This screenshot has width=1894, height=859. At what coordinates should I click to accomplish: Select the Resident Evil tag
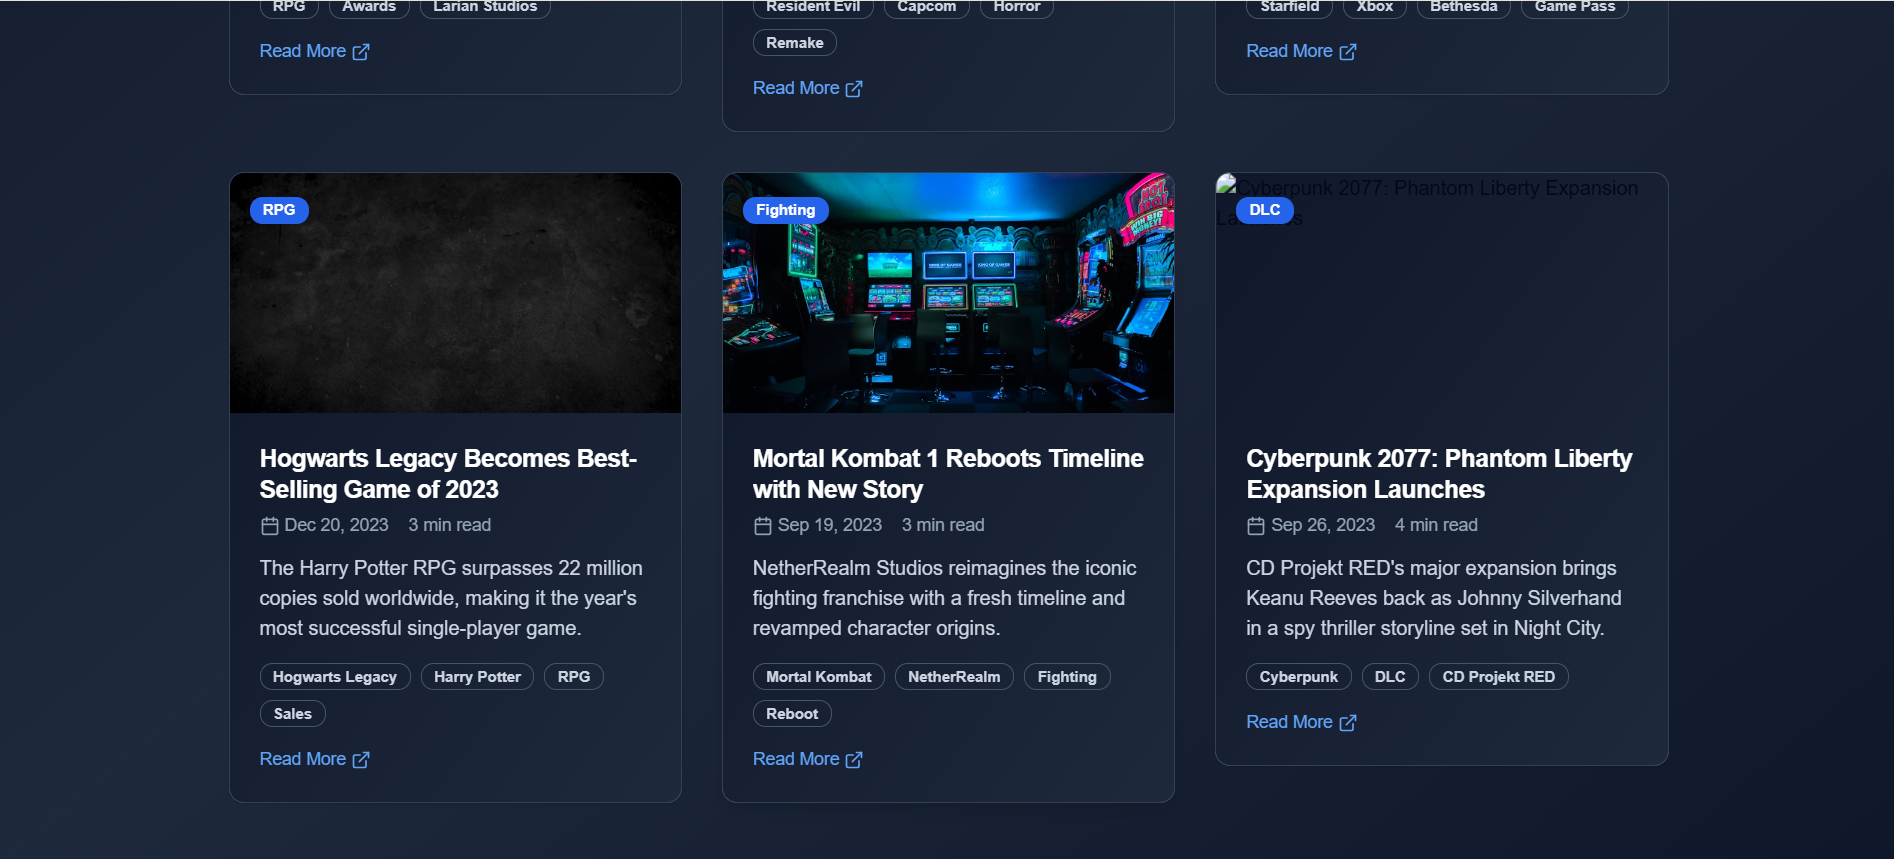point(813,7)
